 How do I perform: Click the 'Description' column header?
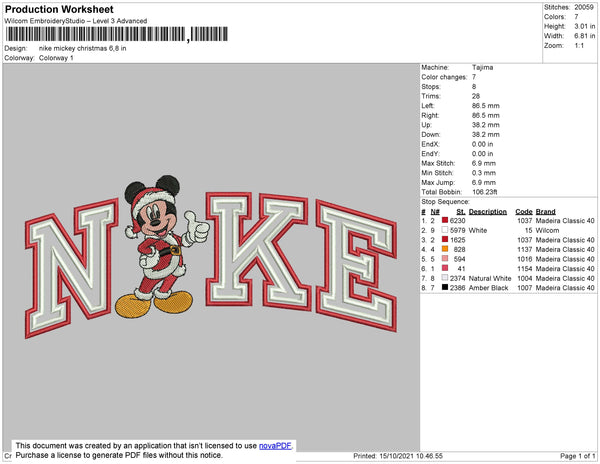pyautogui.click(x=488, y=212)
